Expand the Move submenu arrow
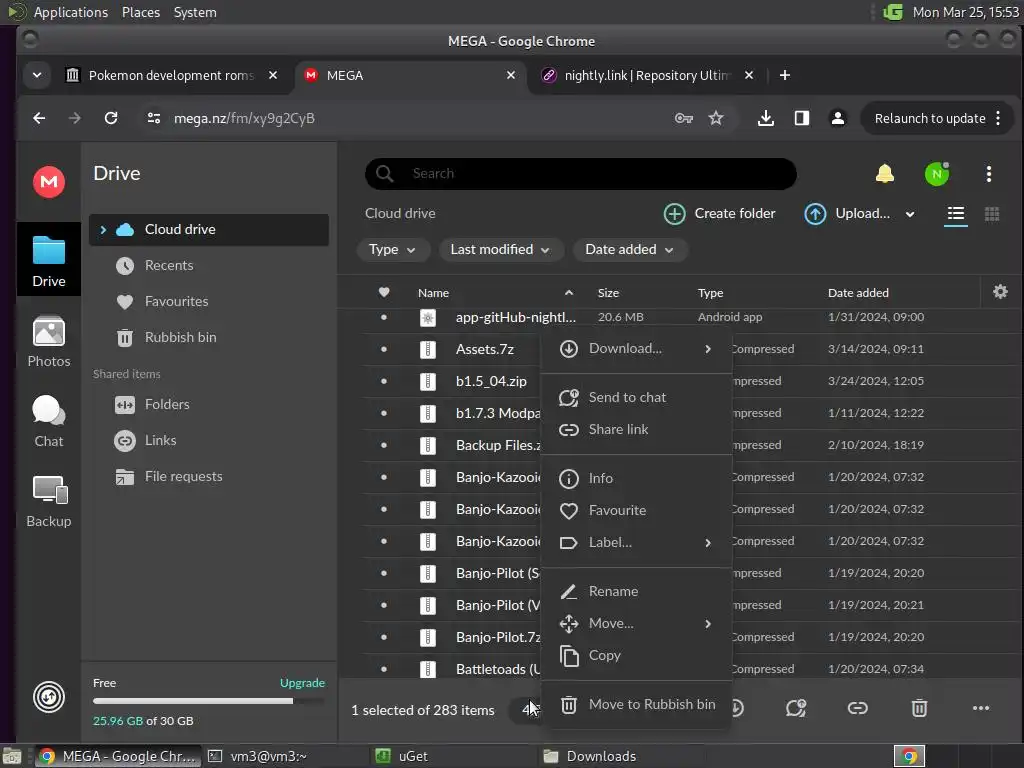This screenshot has height=768, width=1024. (x=707, y=624)
